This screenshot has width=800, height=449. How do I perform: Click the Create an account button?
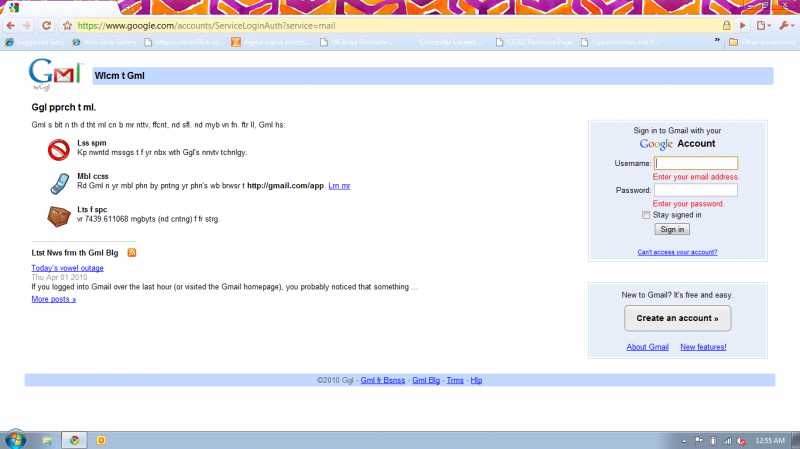pyautogui.click(x=678, y=318)
